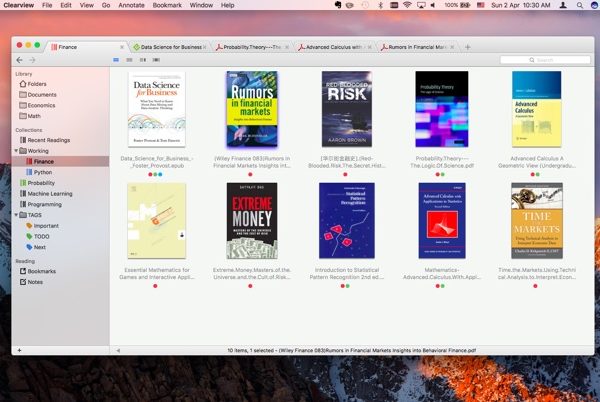Viewport: 600px width, 402px height.
Task: Add a new tab with plus button
Action: pyautogui.click(x=468, y=47)
